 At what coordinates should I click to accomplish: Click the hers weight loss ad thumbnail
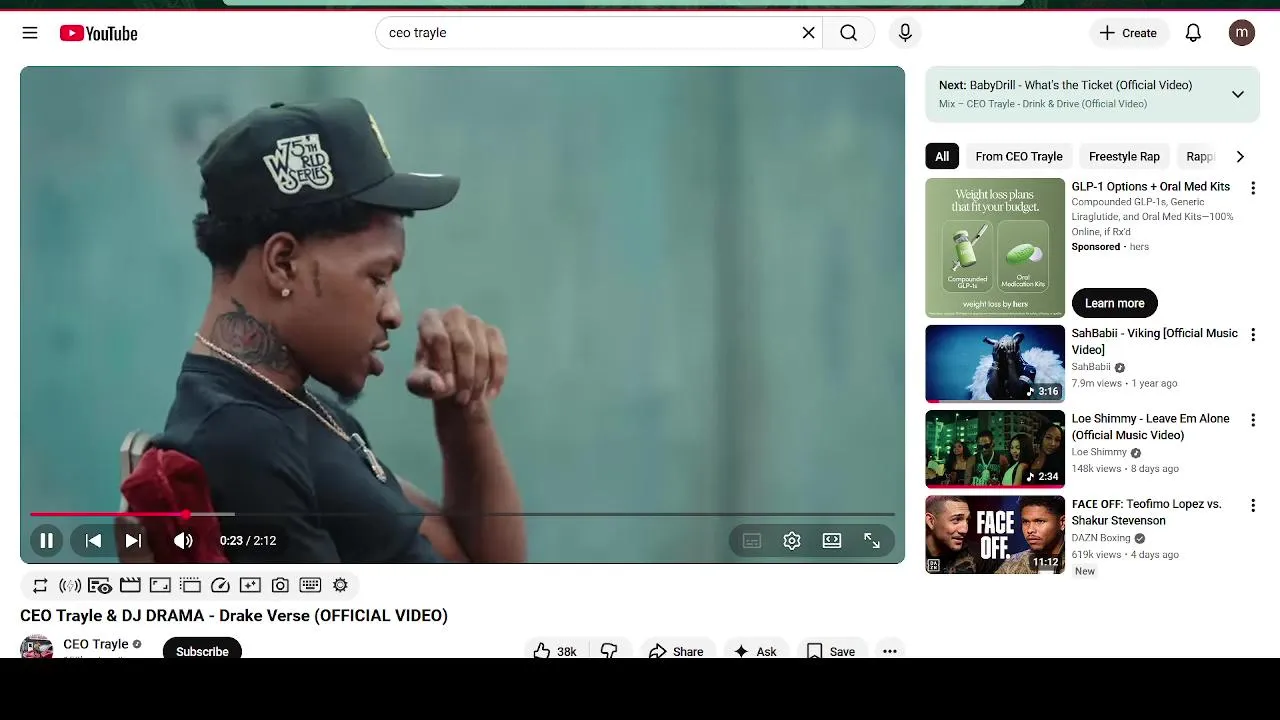995,248
